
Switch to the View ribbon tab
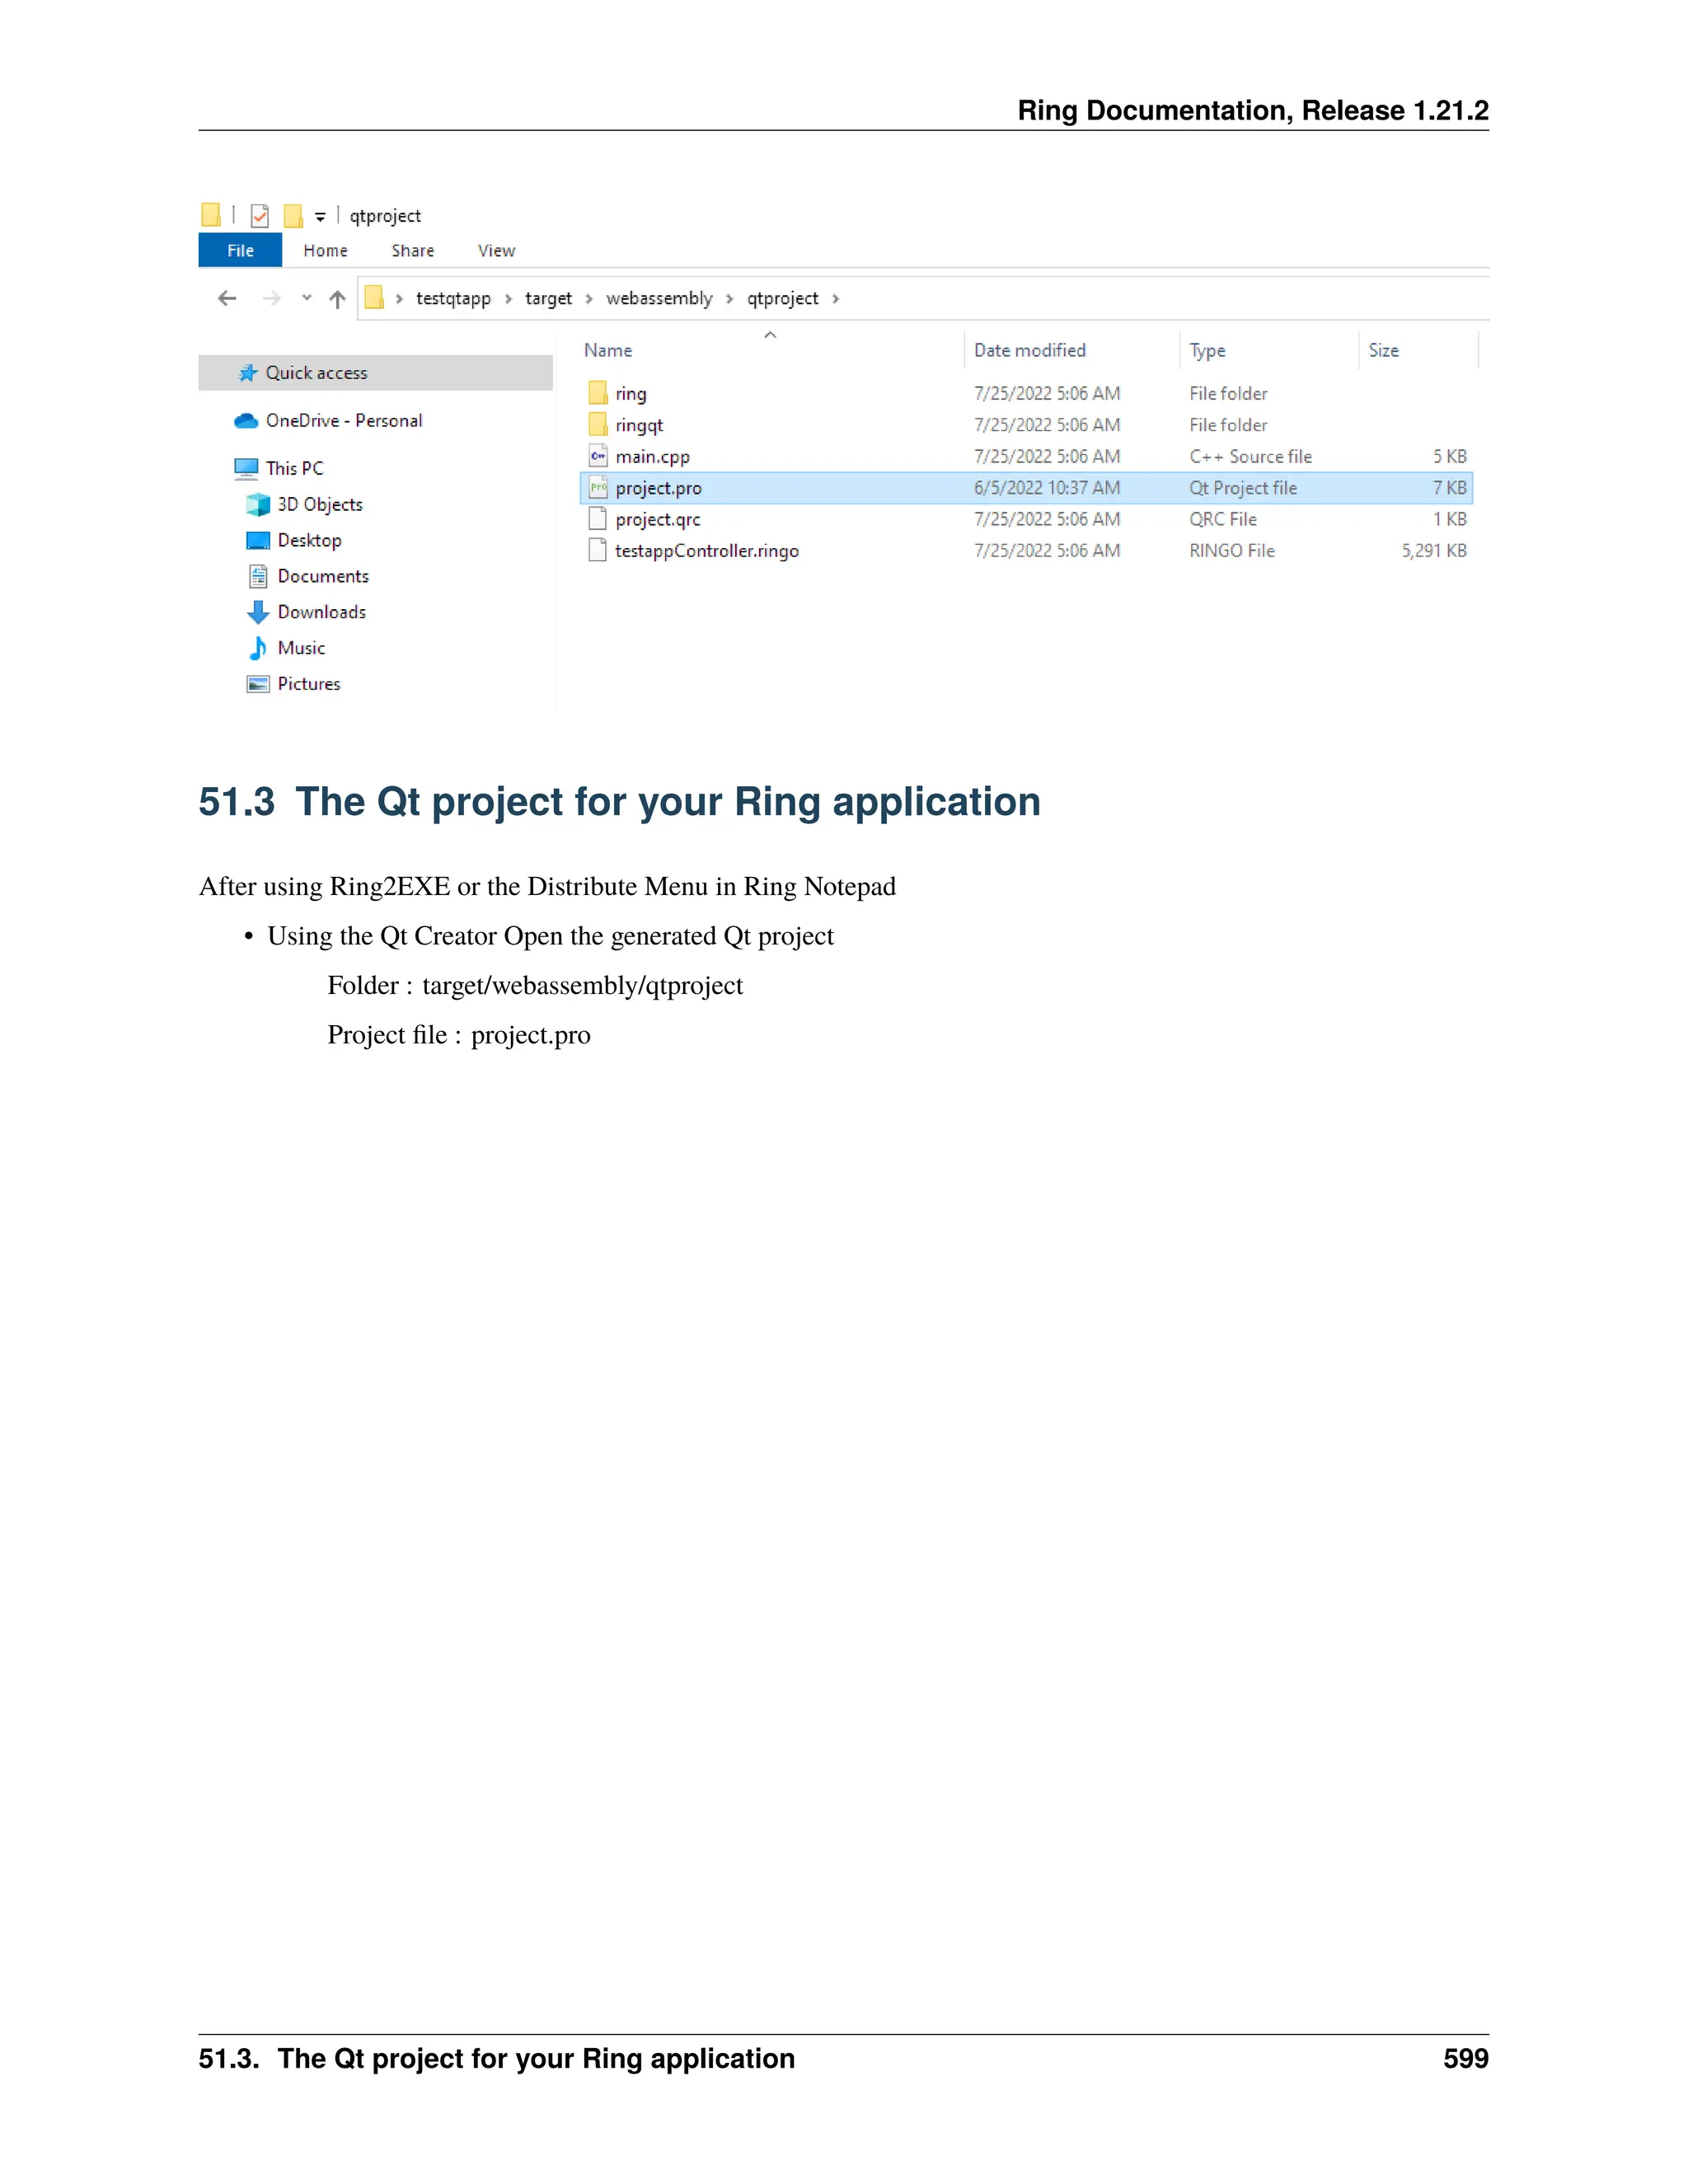click(x=496, y=250)
